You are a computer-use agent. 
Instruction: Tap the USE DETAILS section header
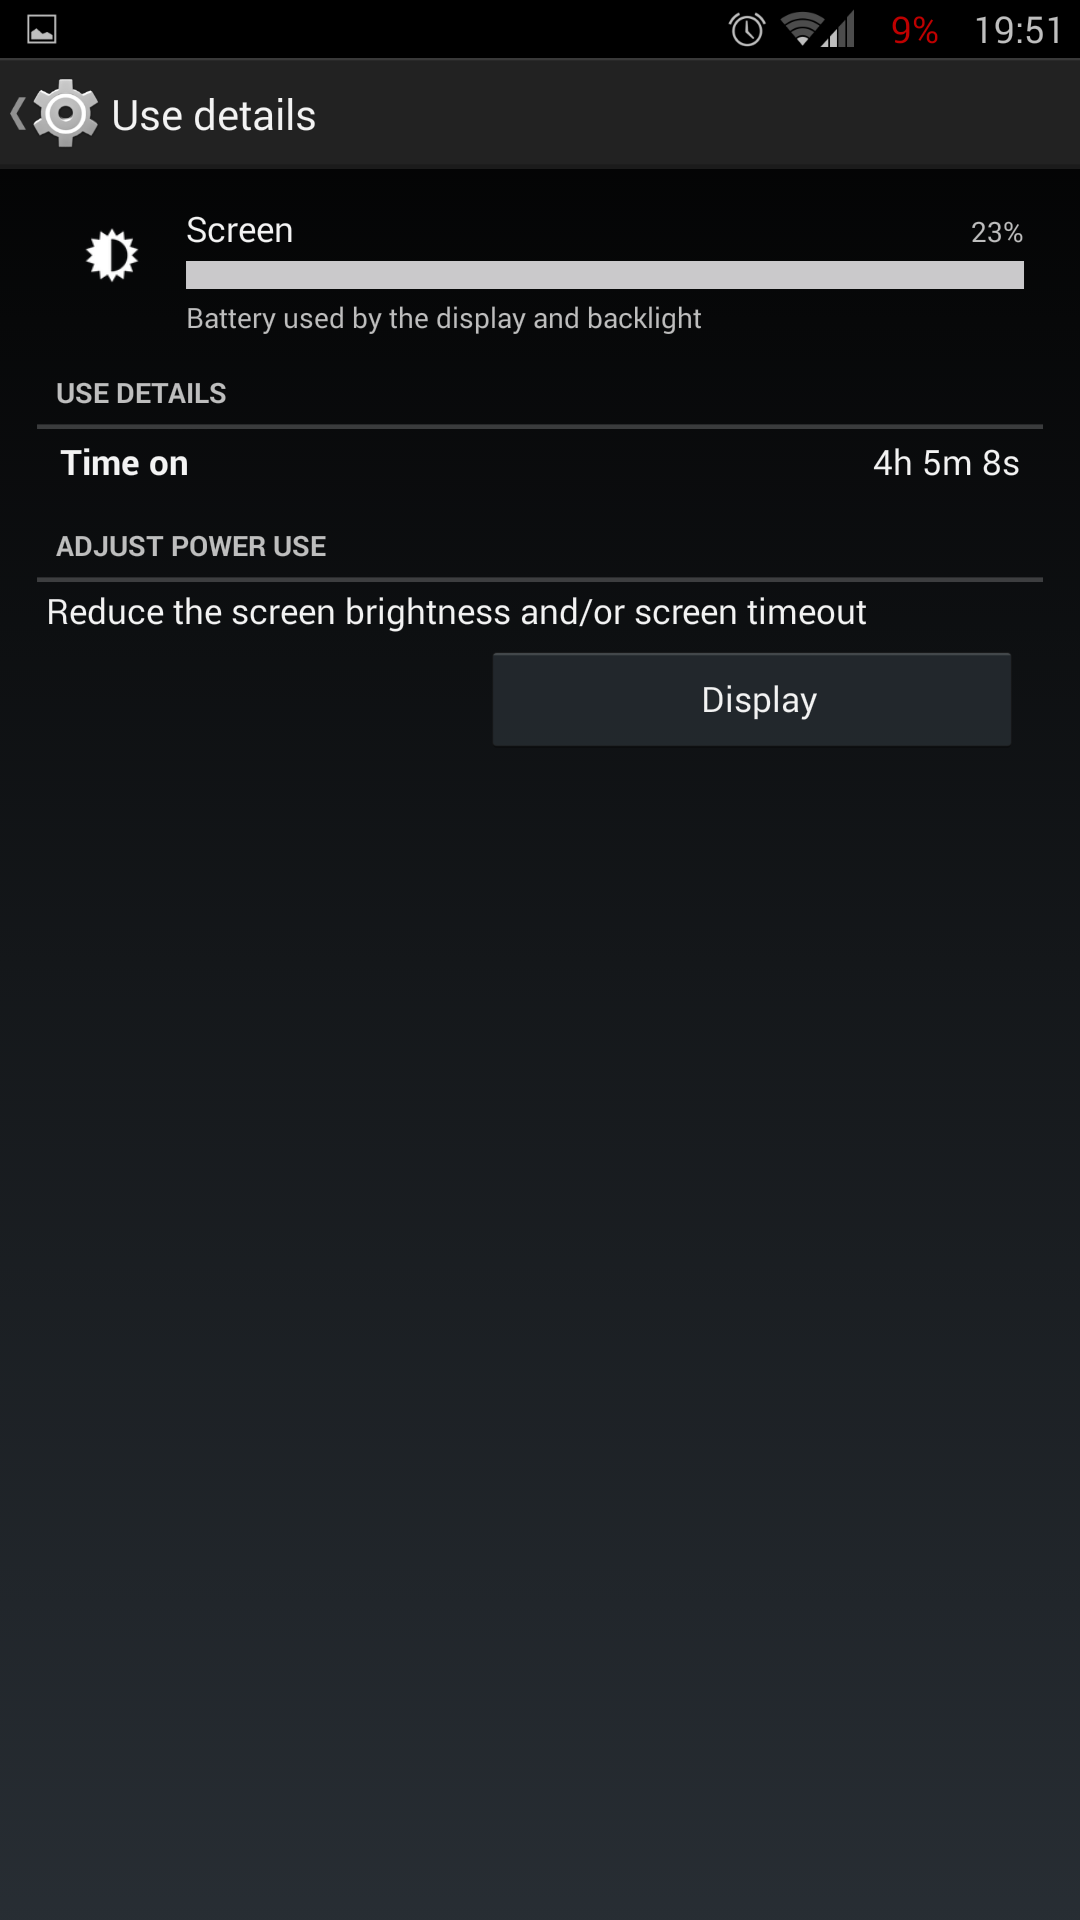141,394
